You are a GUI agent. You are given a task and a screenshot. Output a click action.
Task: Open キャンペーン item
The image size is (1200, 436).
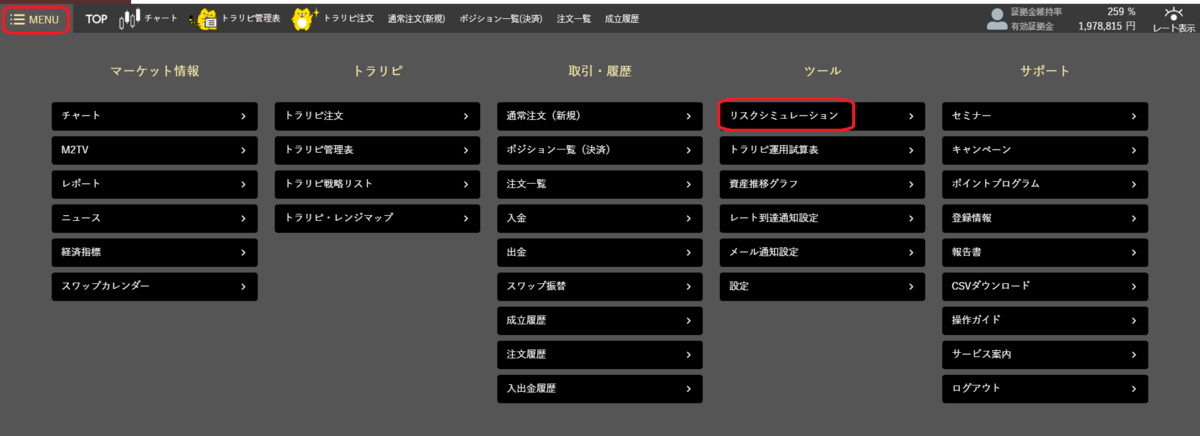pos(1045,150)
